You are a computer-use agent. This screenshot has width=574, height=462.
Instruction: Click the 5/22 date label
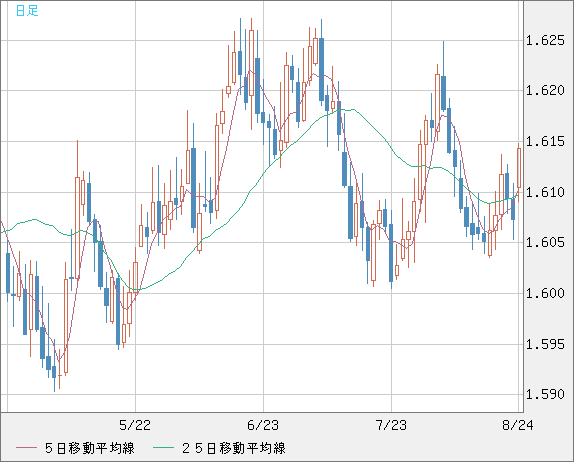135,425
